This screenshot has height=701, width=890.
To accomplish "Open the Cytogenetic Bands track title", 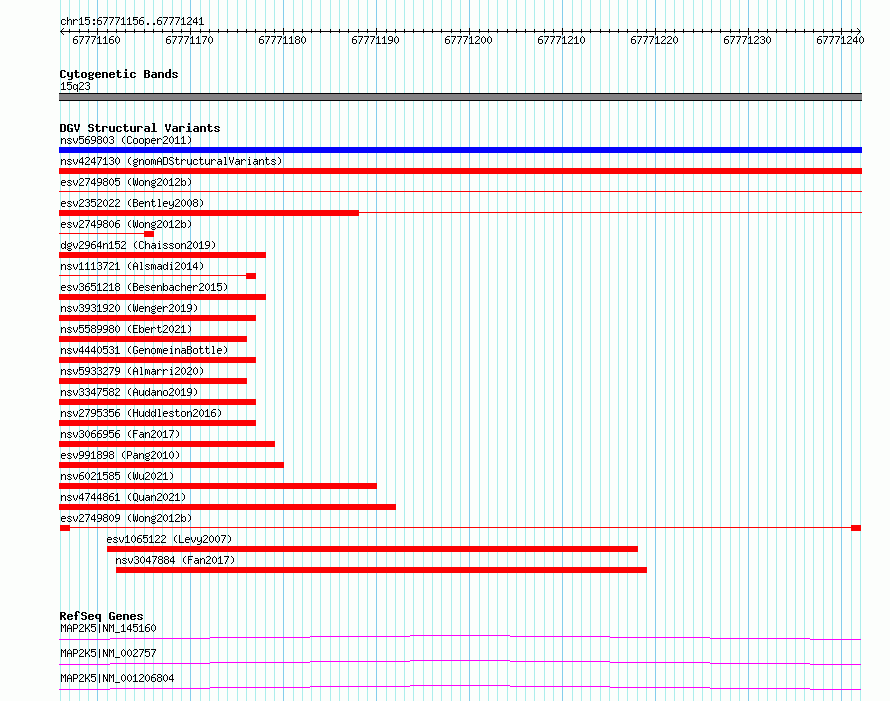I will tap(119, 74).
